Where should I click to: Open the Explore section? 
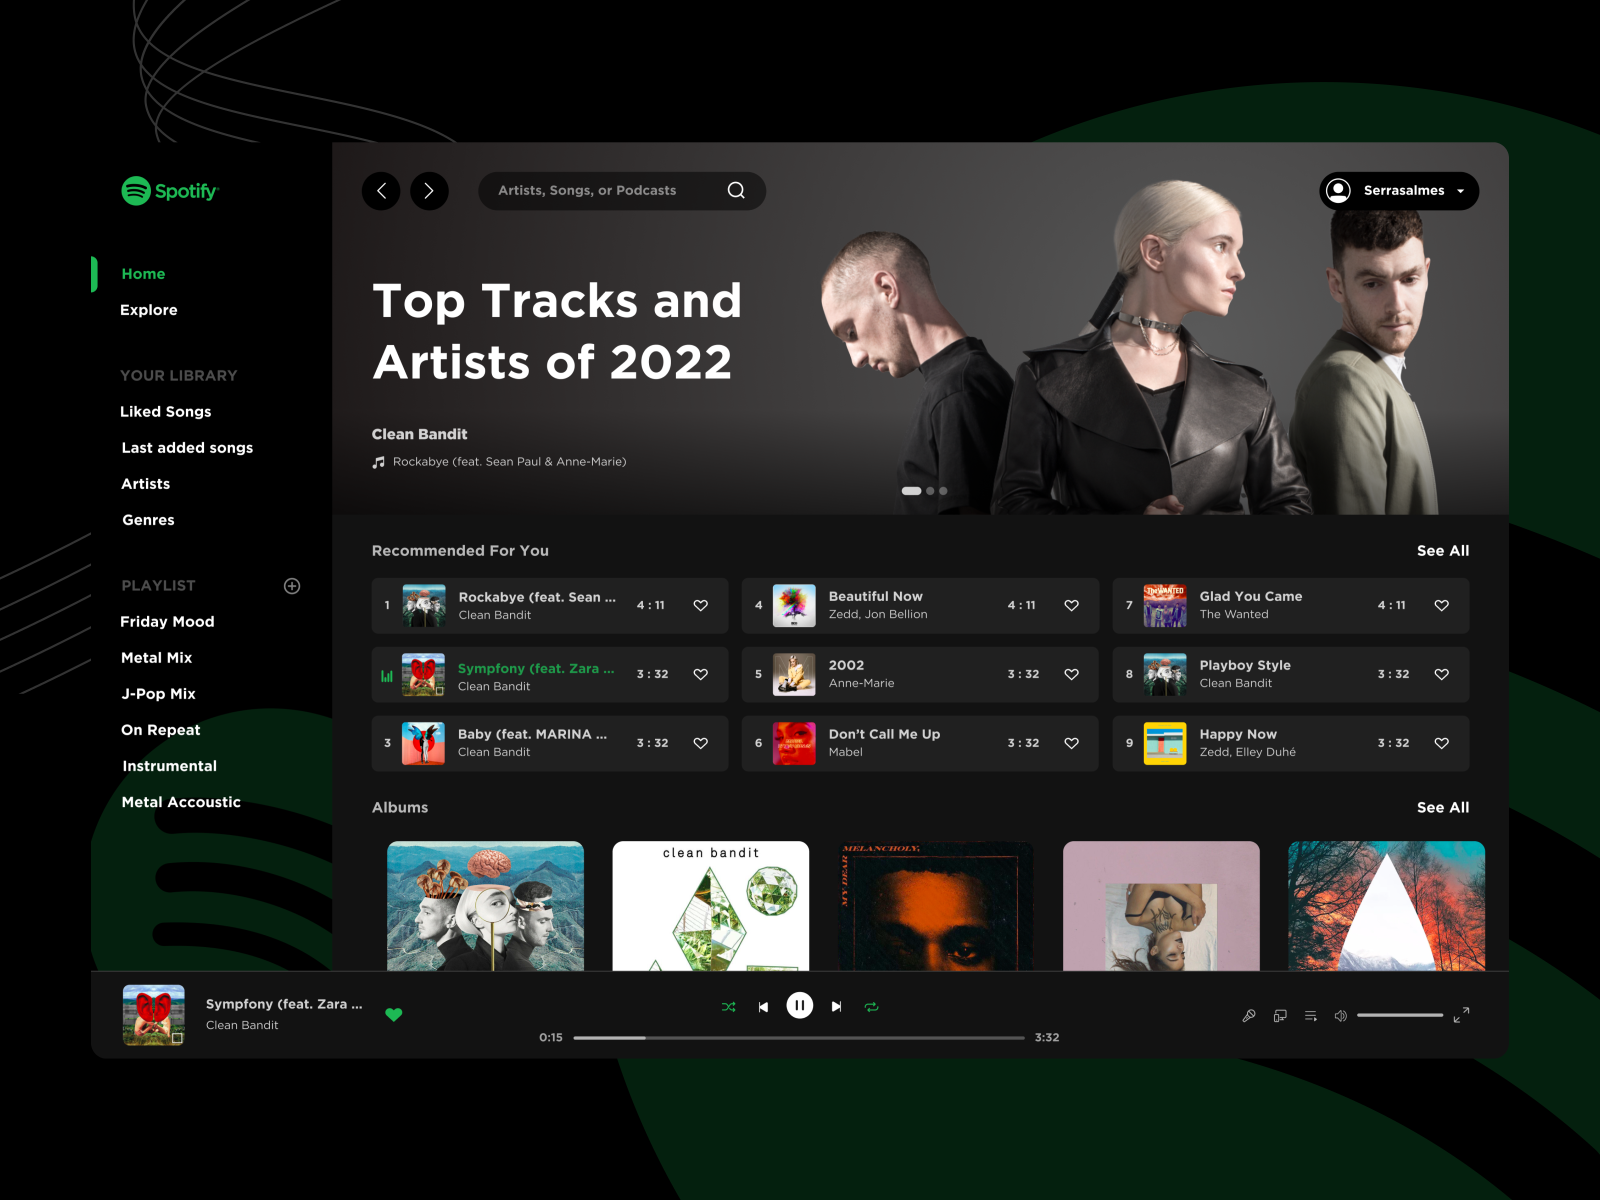tap(148, 310)
